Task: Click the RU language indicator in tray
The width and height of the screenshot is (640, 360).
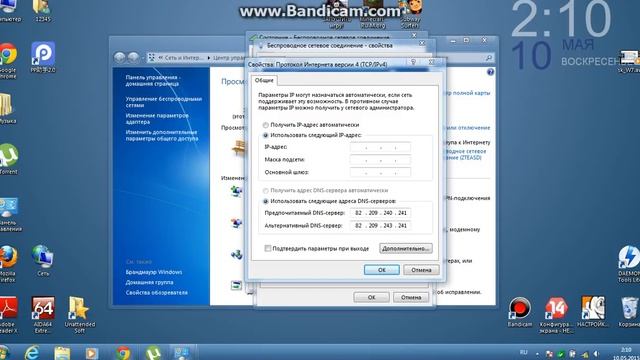Action: tap(524, 352)
